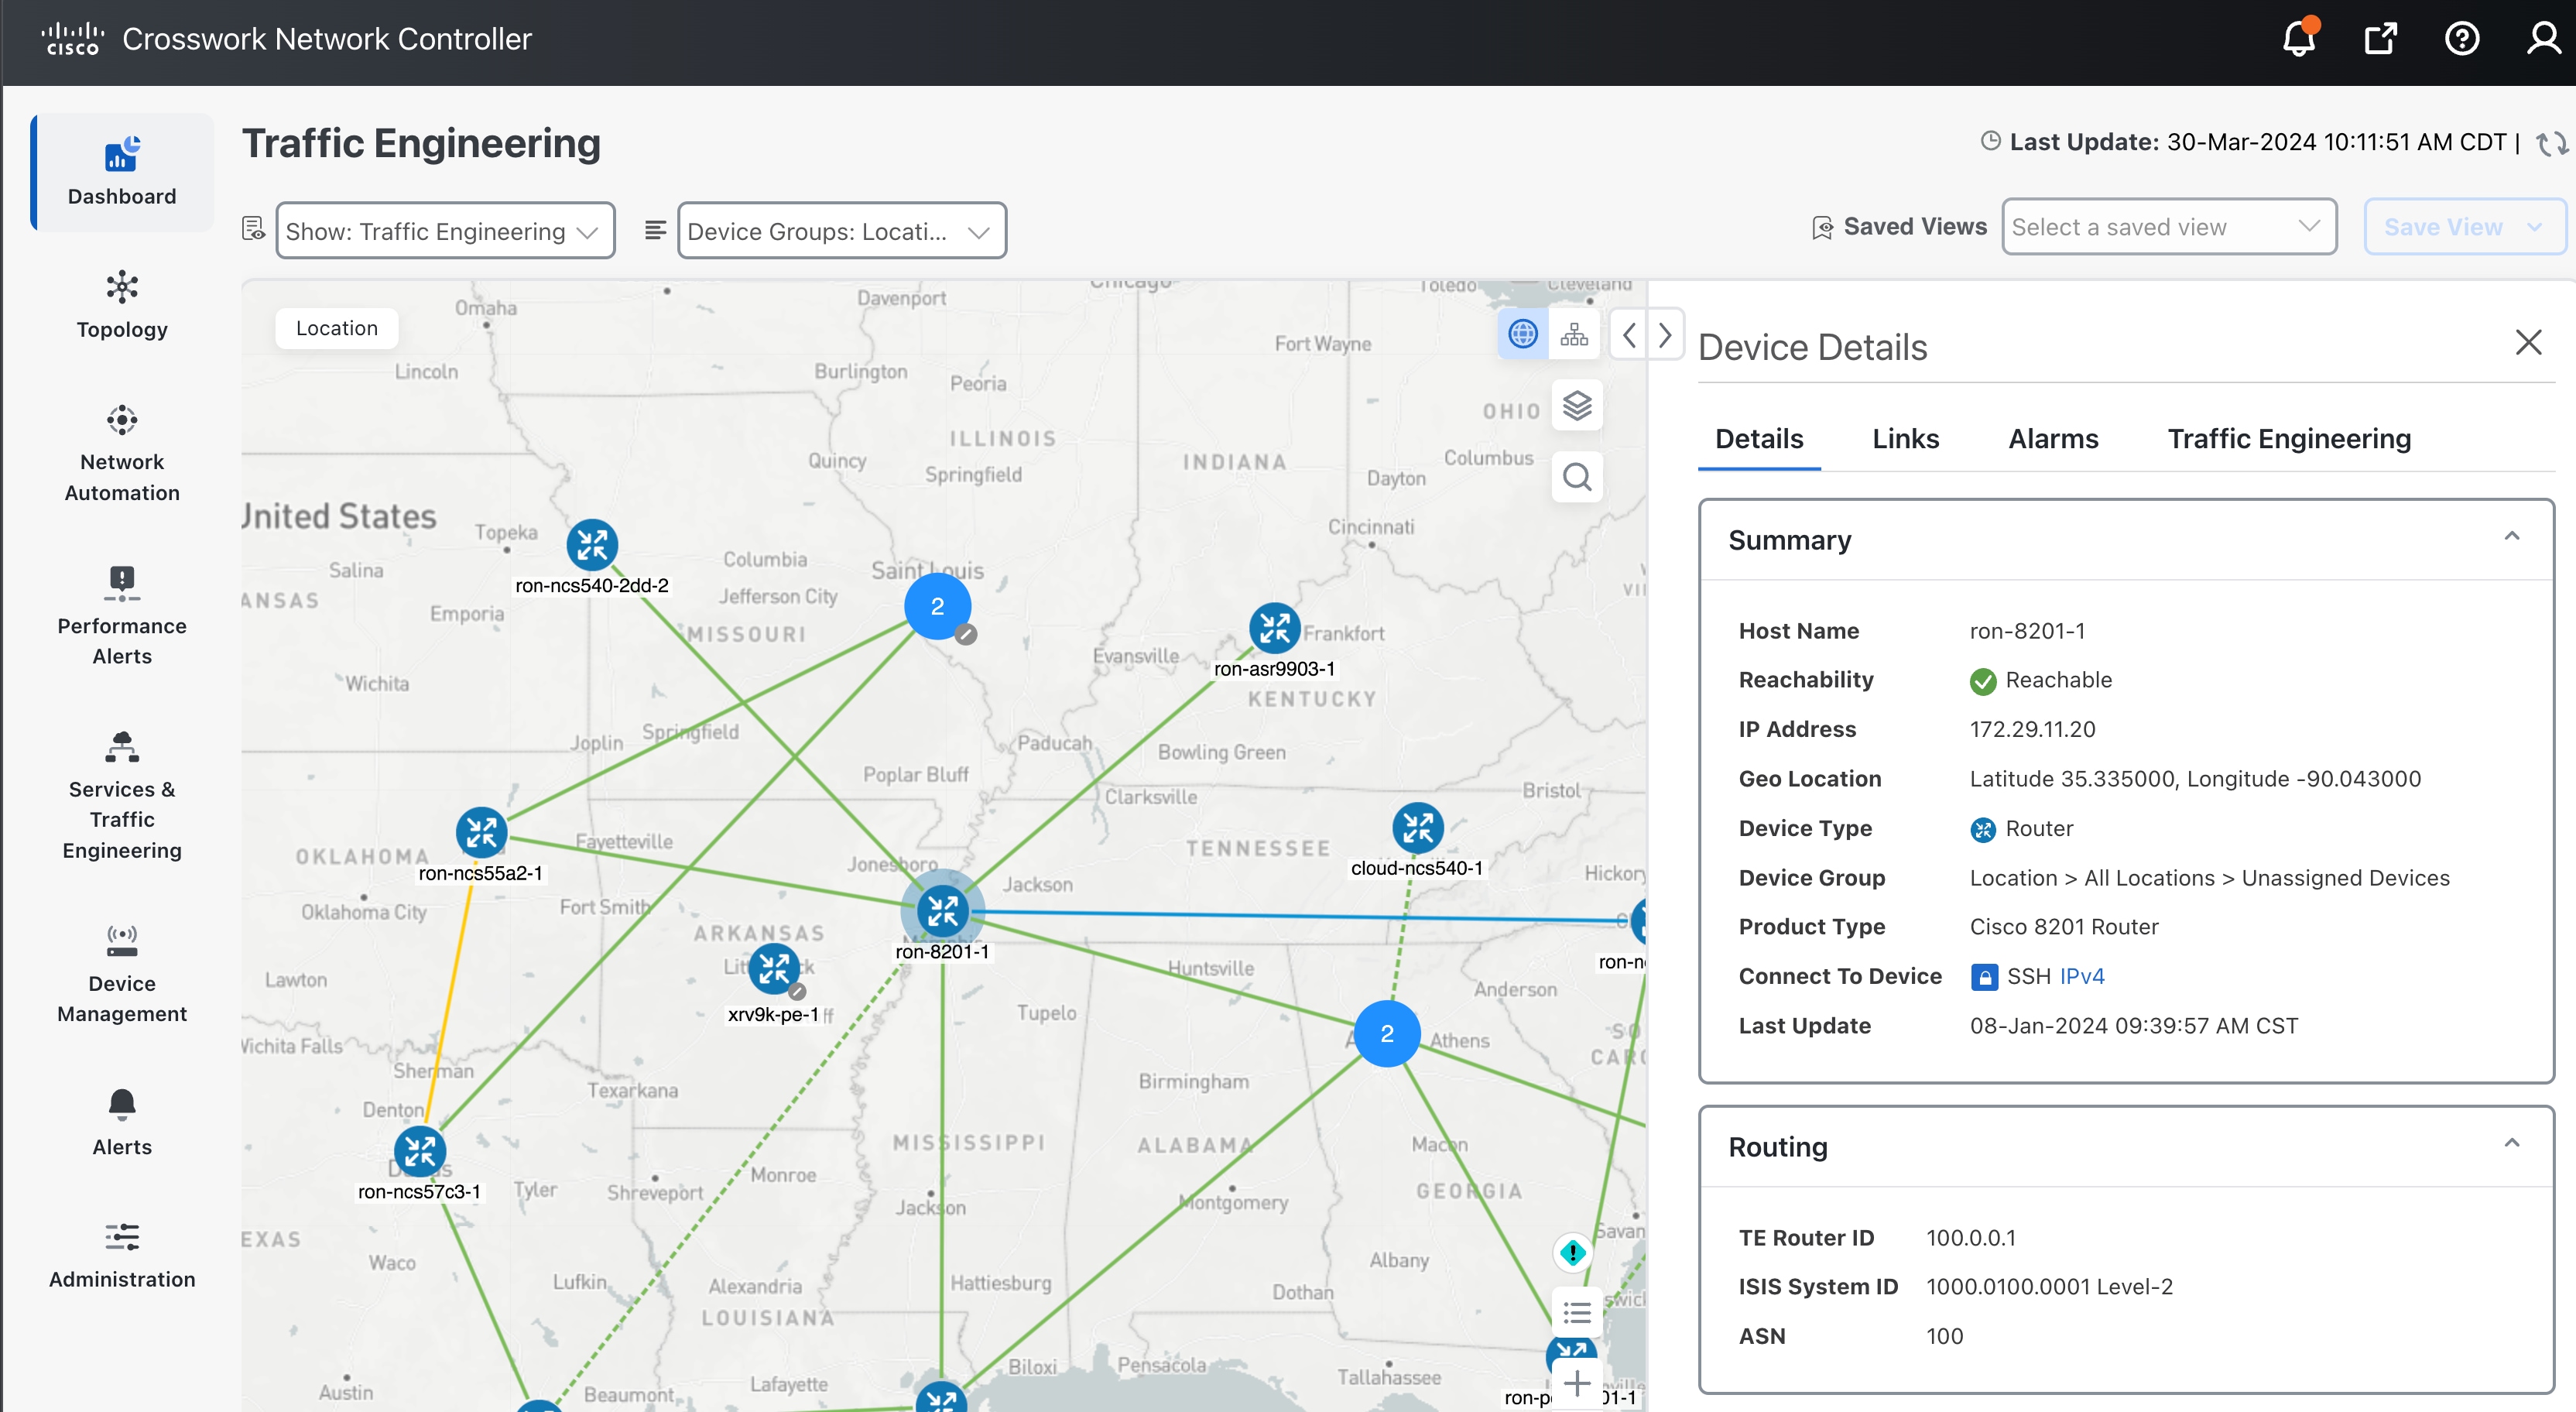The image size is (2576, 1412).
Task: Click the Host Name value ron-8201-1
Action: click(2028, 631)
